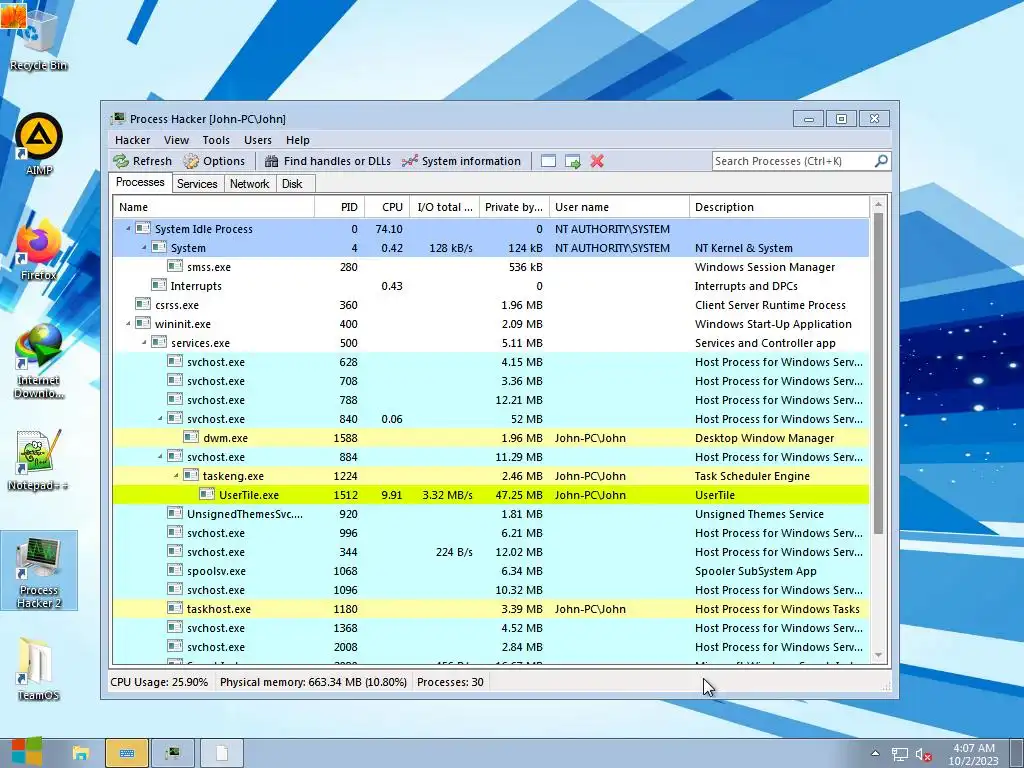This screenshot has width=1024, height=768.
Task: Open the View menu
Action: click(x=176, y=140)
